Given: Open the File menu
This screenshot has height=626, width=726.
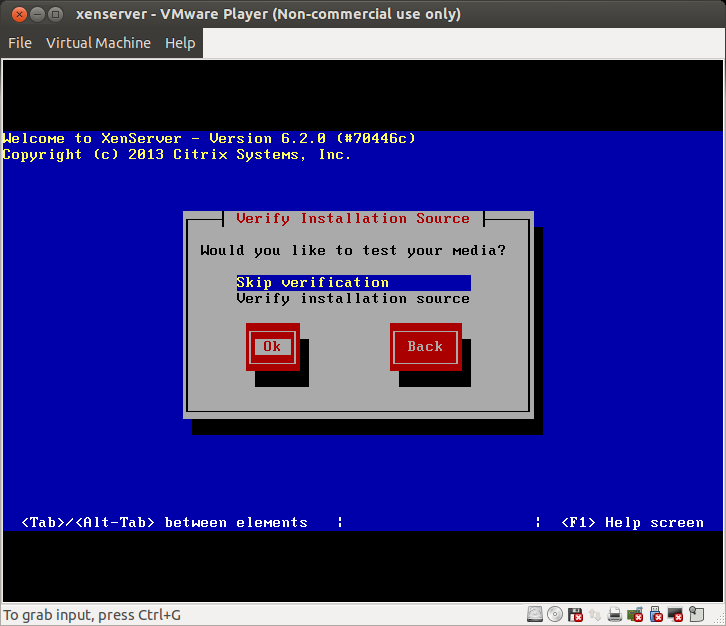Looking at the screenshot, I should 20,43.
